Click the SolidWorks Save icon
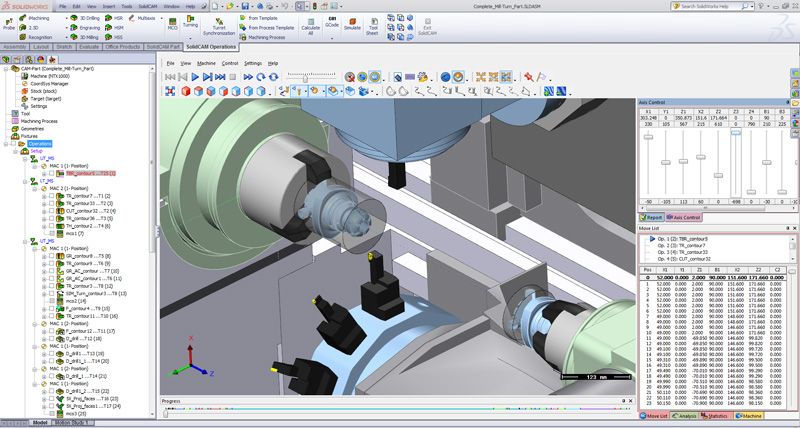Image resolution: width=800 pixels, height=428 pixels. (245, 6)
